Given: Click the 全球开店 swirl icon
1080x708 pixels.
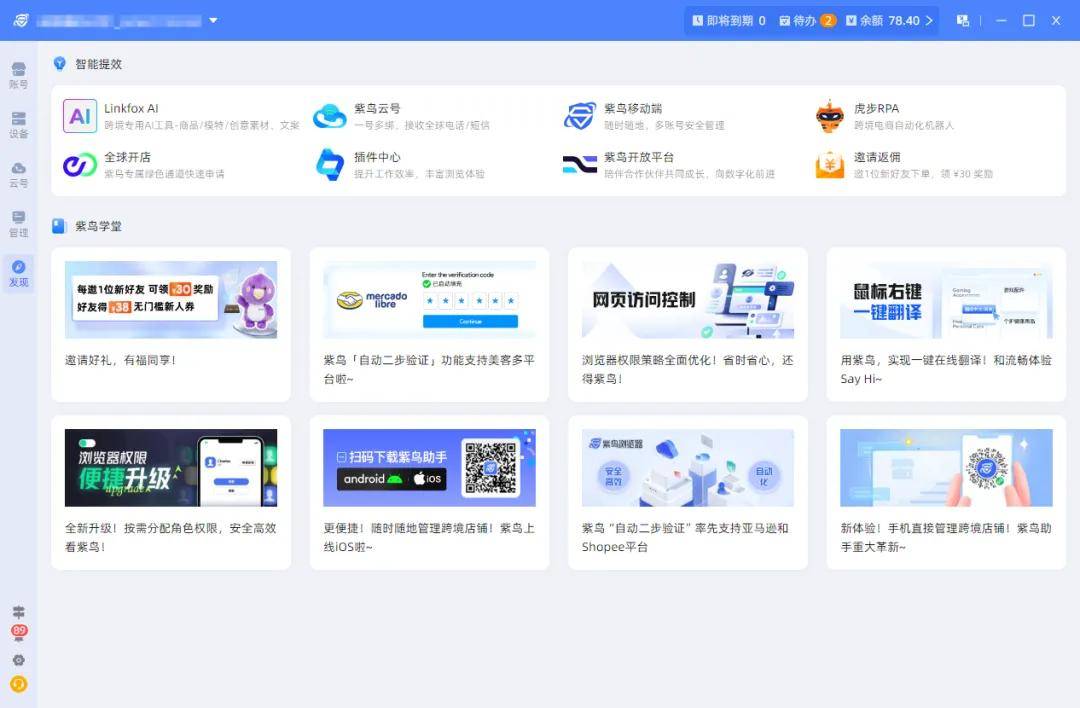Looking at the screenshot, I should [x=80, y=165].
